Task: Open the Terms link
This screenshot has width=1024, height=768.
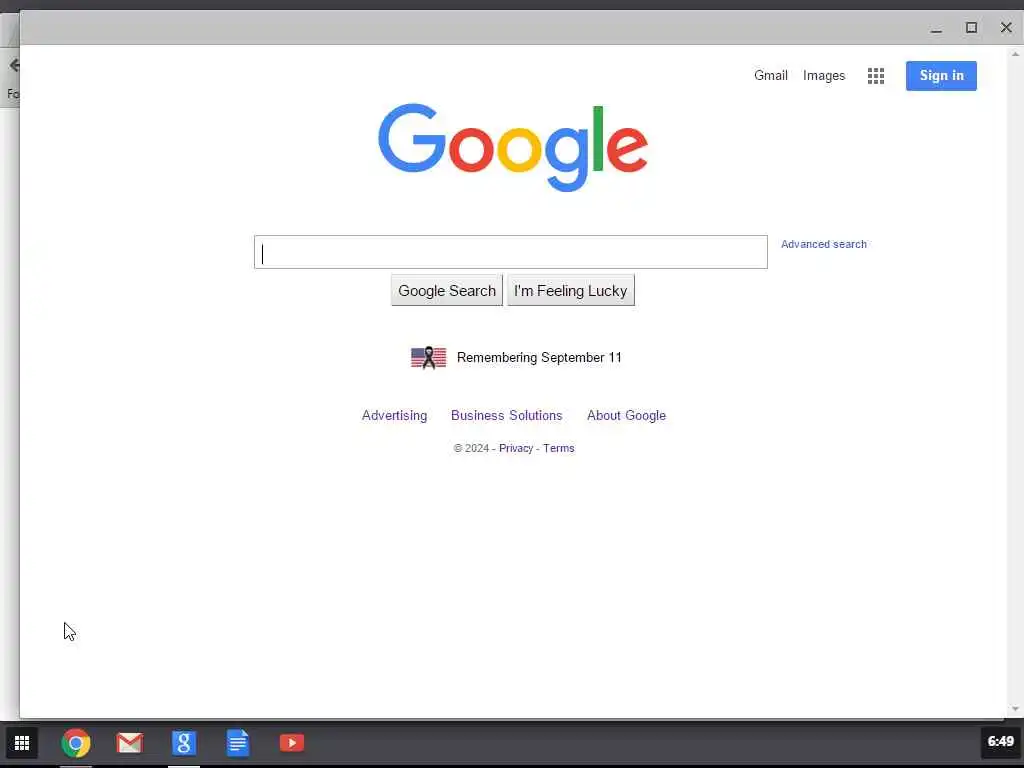Action: click(558, 448)
